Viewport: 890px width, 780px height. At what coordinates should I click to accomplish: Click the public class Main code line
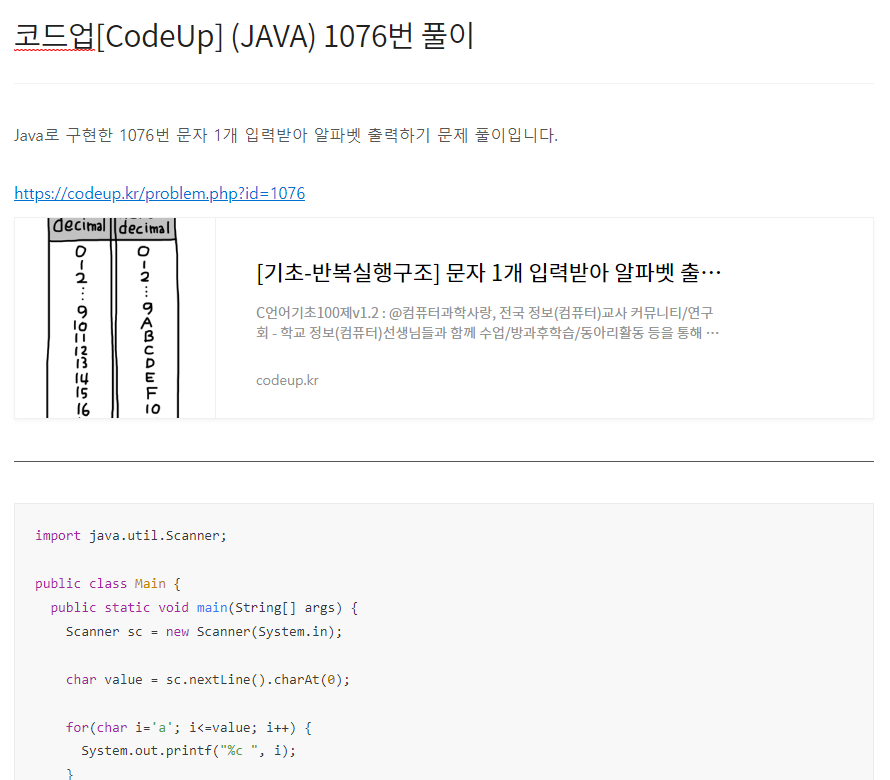pos(108,584)
